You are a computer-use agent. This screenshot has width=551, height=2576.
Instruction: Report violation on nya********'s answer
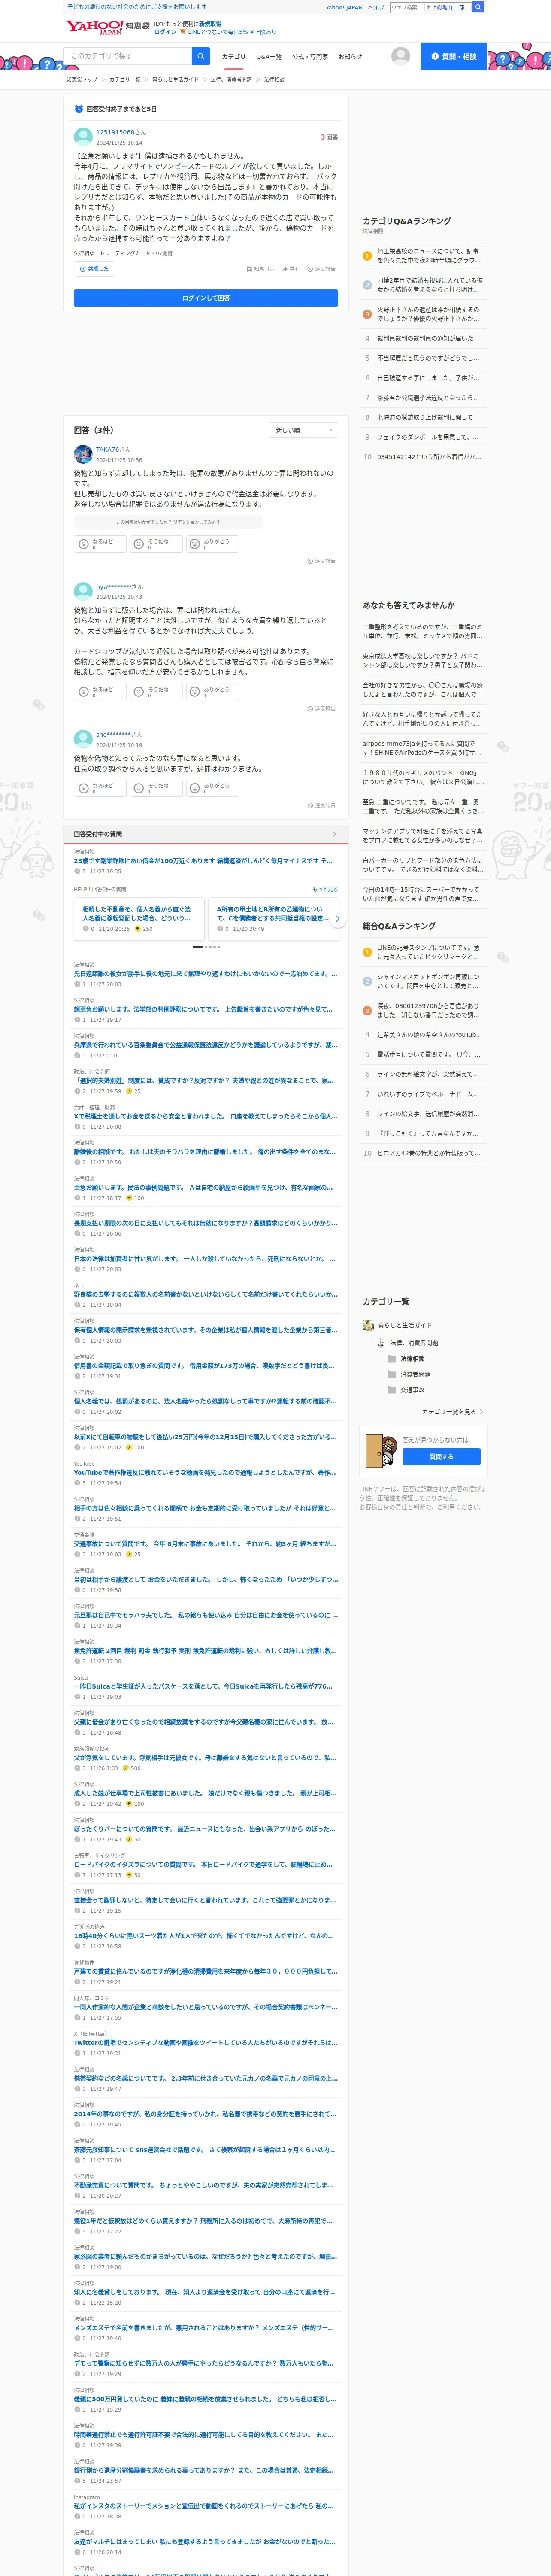coord(321,709)
